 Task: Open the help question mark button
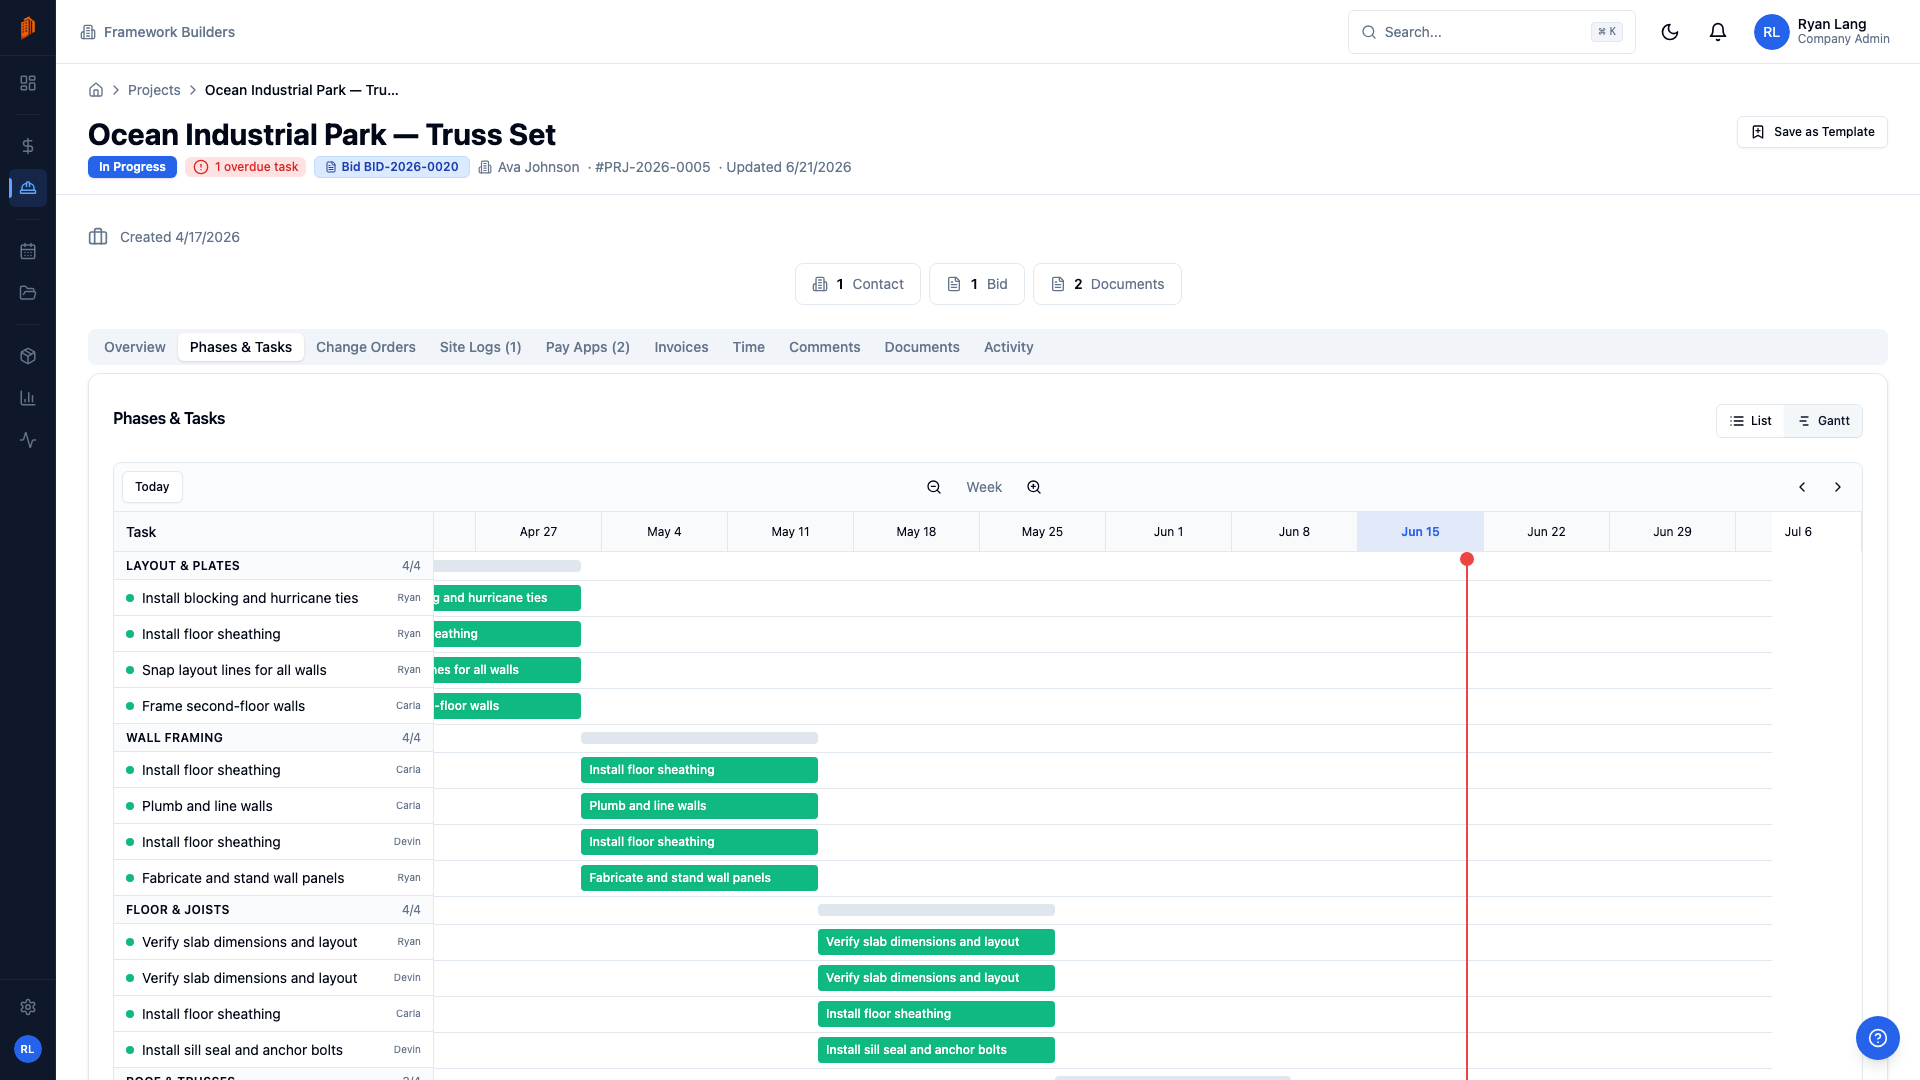point(1878,1038)
